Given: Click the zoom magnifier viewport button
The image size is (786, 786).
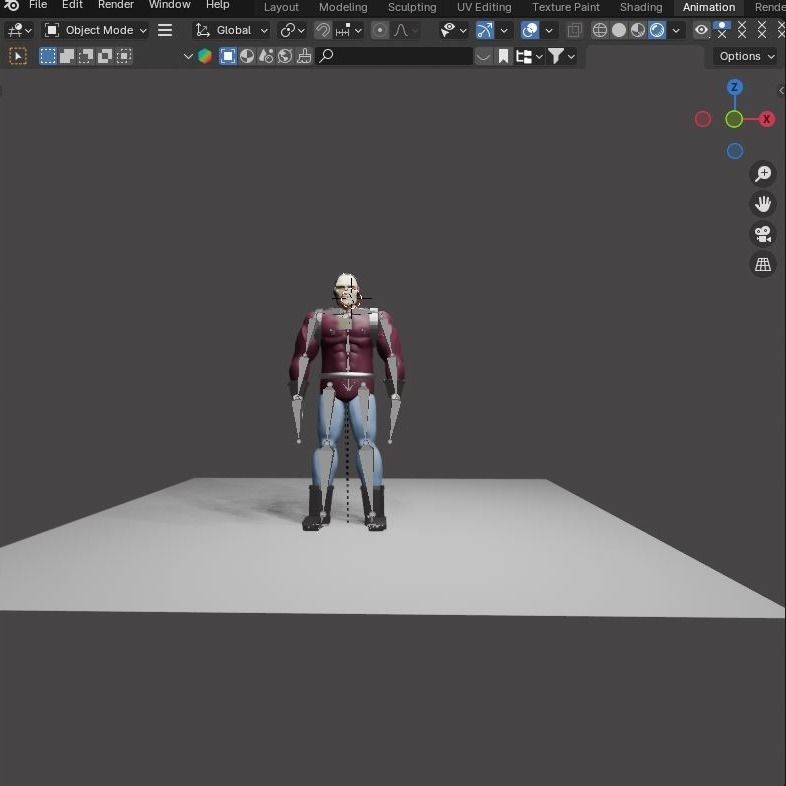Looking at the screenshot, I should coord(763,174).
